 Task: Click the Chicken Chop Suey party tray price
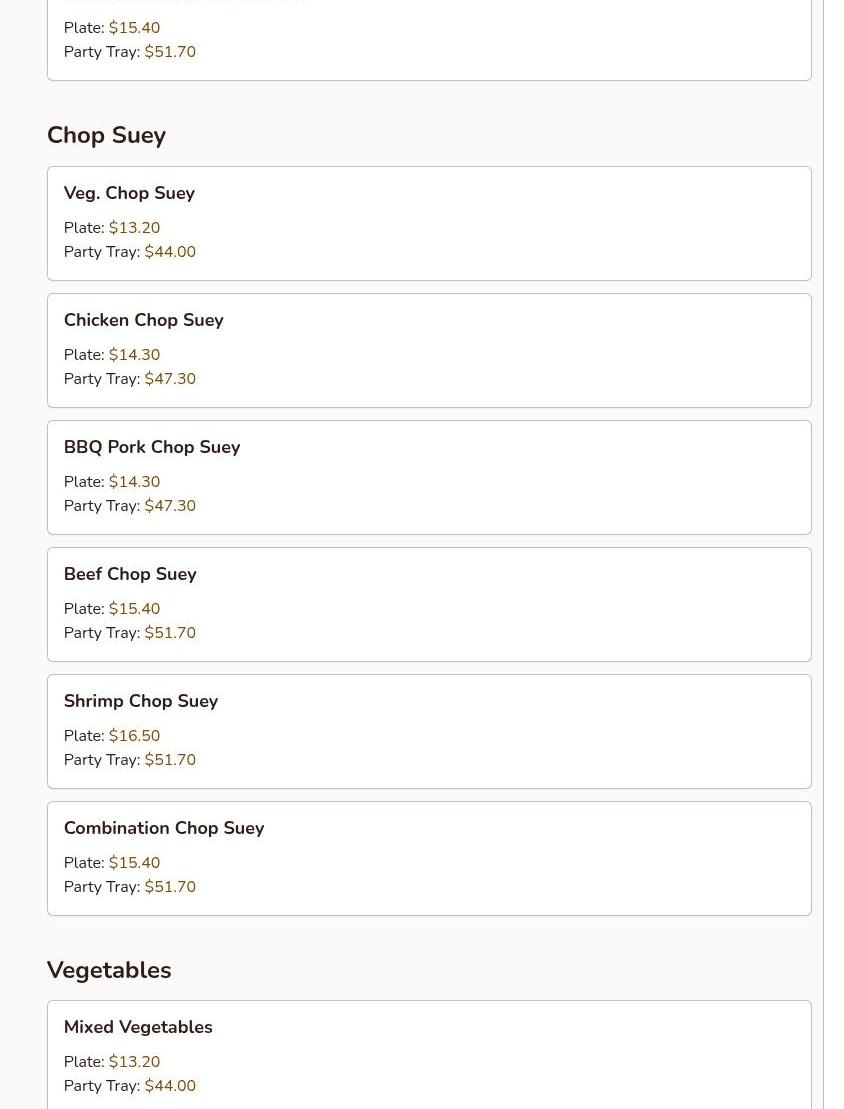coord(170,378)
